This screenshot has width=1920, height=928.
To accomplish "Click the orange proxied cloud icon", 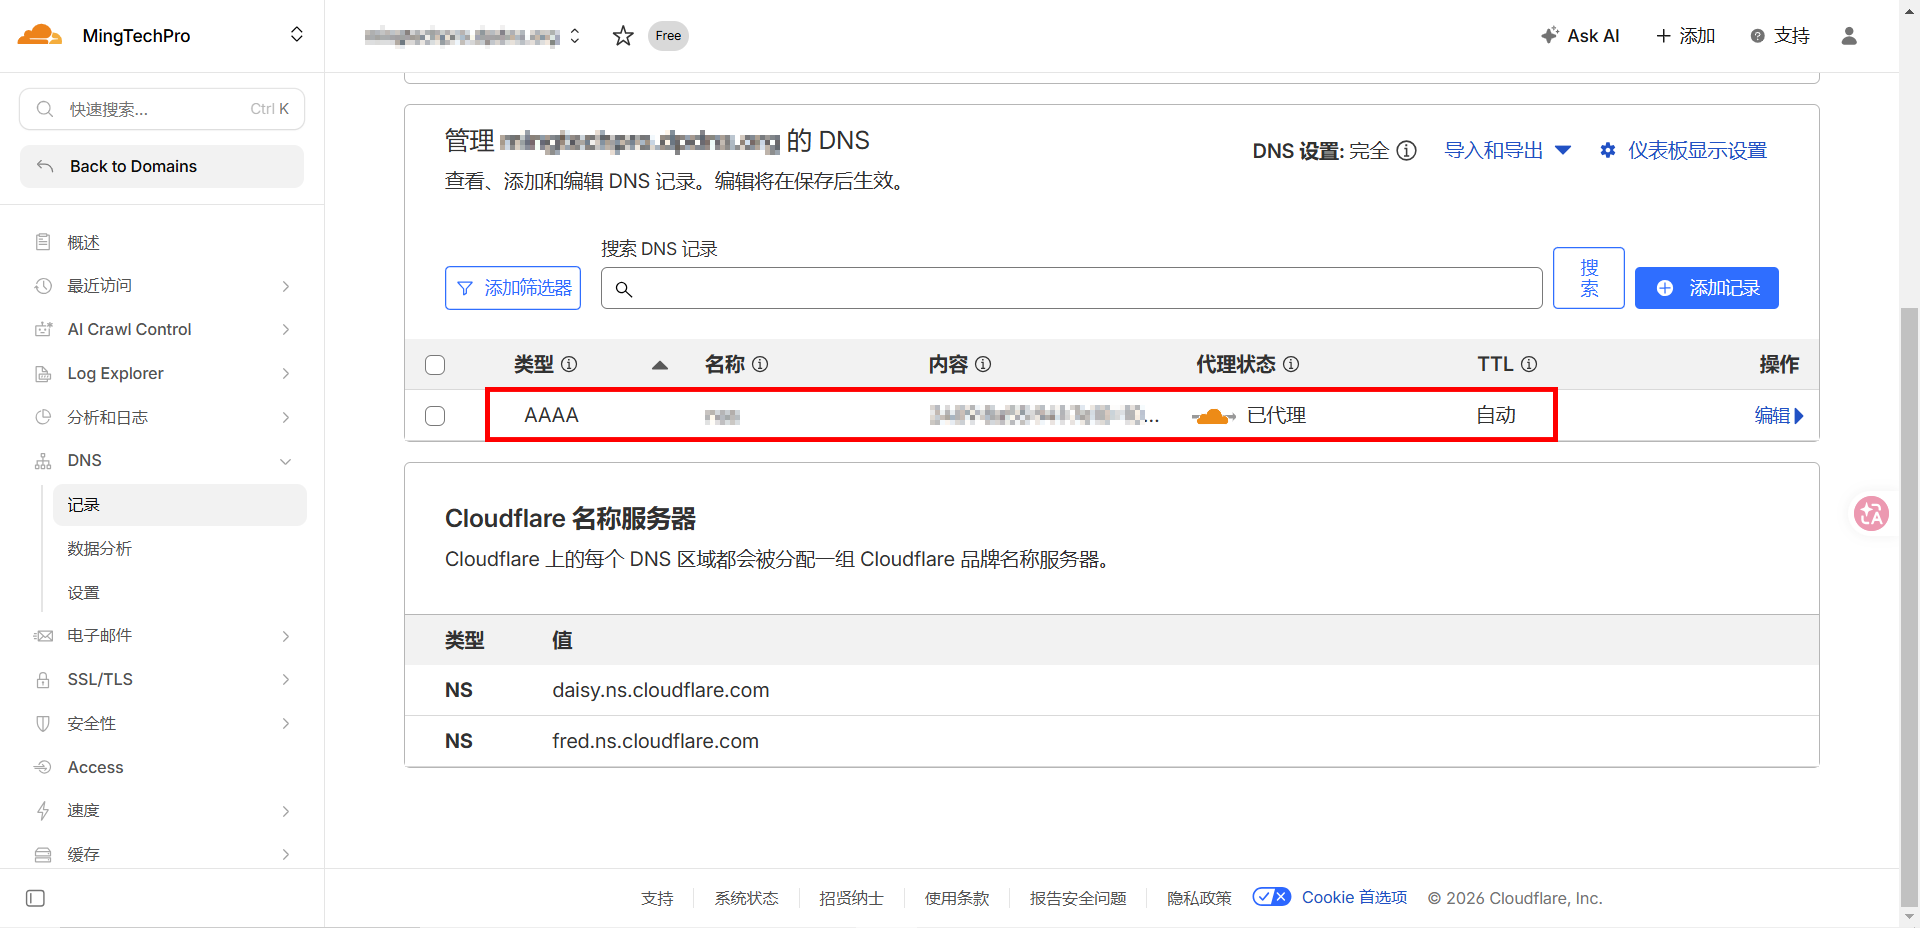I will [1214, 416].
